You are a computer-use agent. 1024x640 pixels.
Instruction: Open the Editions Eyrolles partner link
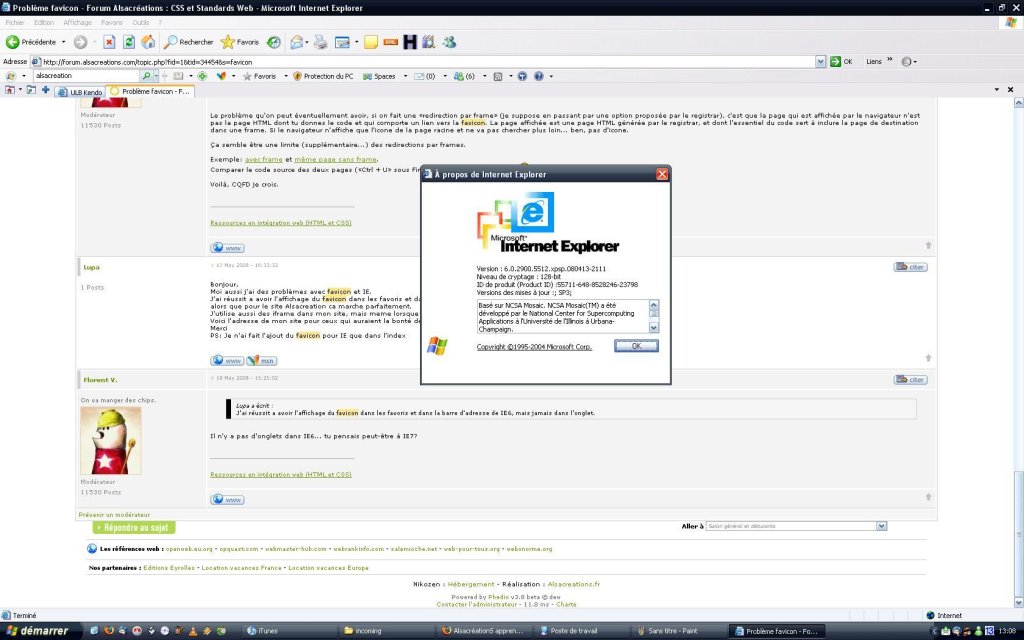tap(169, 568)
